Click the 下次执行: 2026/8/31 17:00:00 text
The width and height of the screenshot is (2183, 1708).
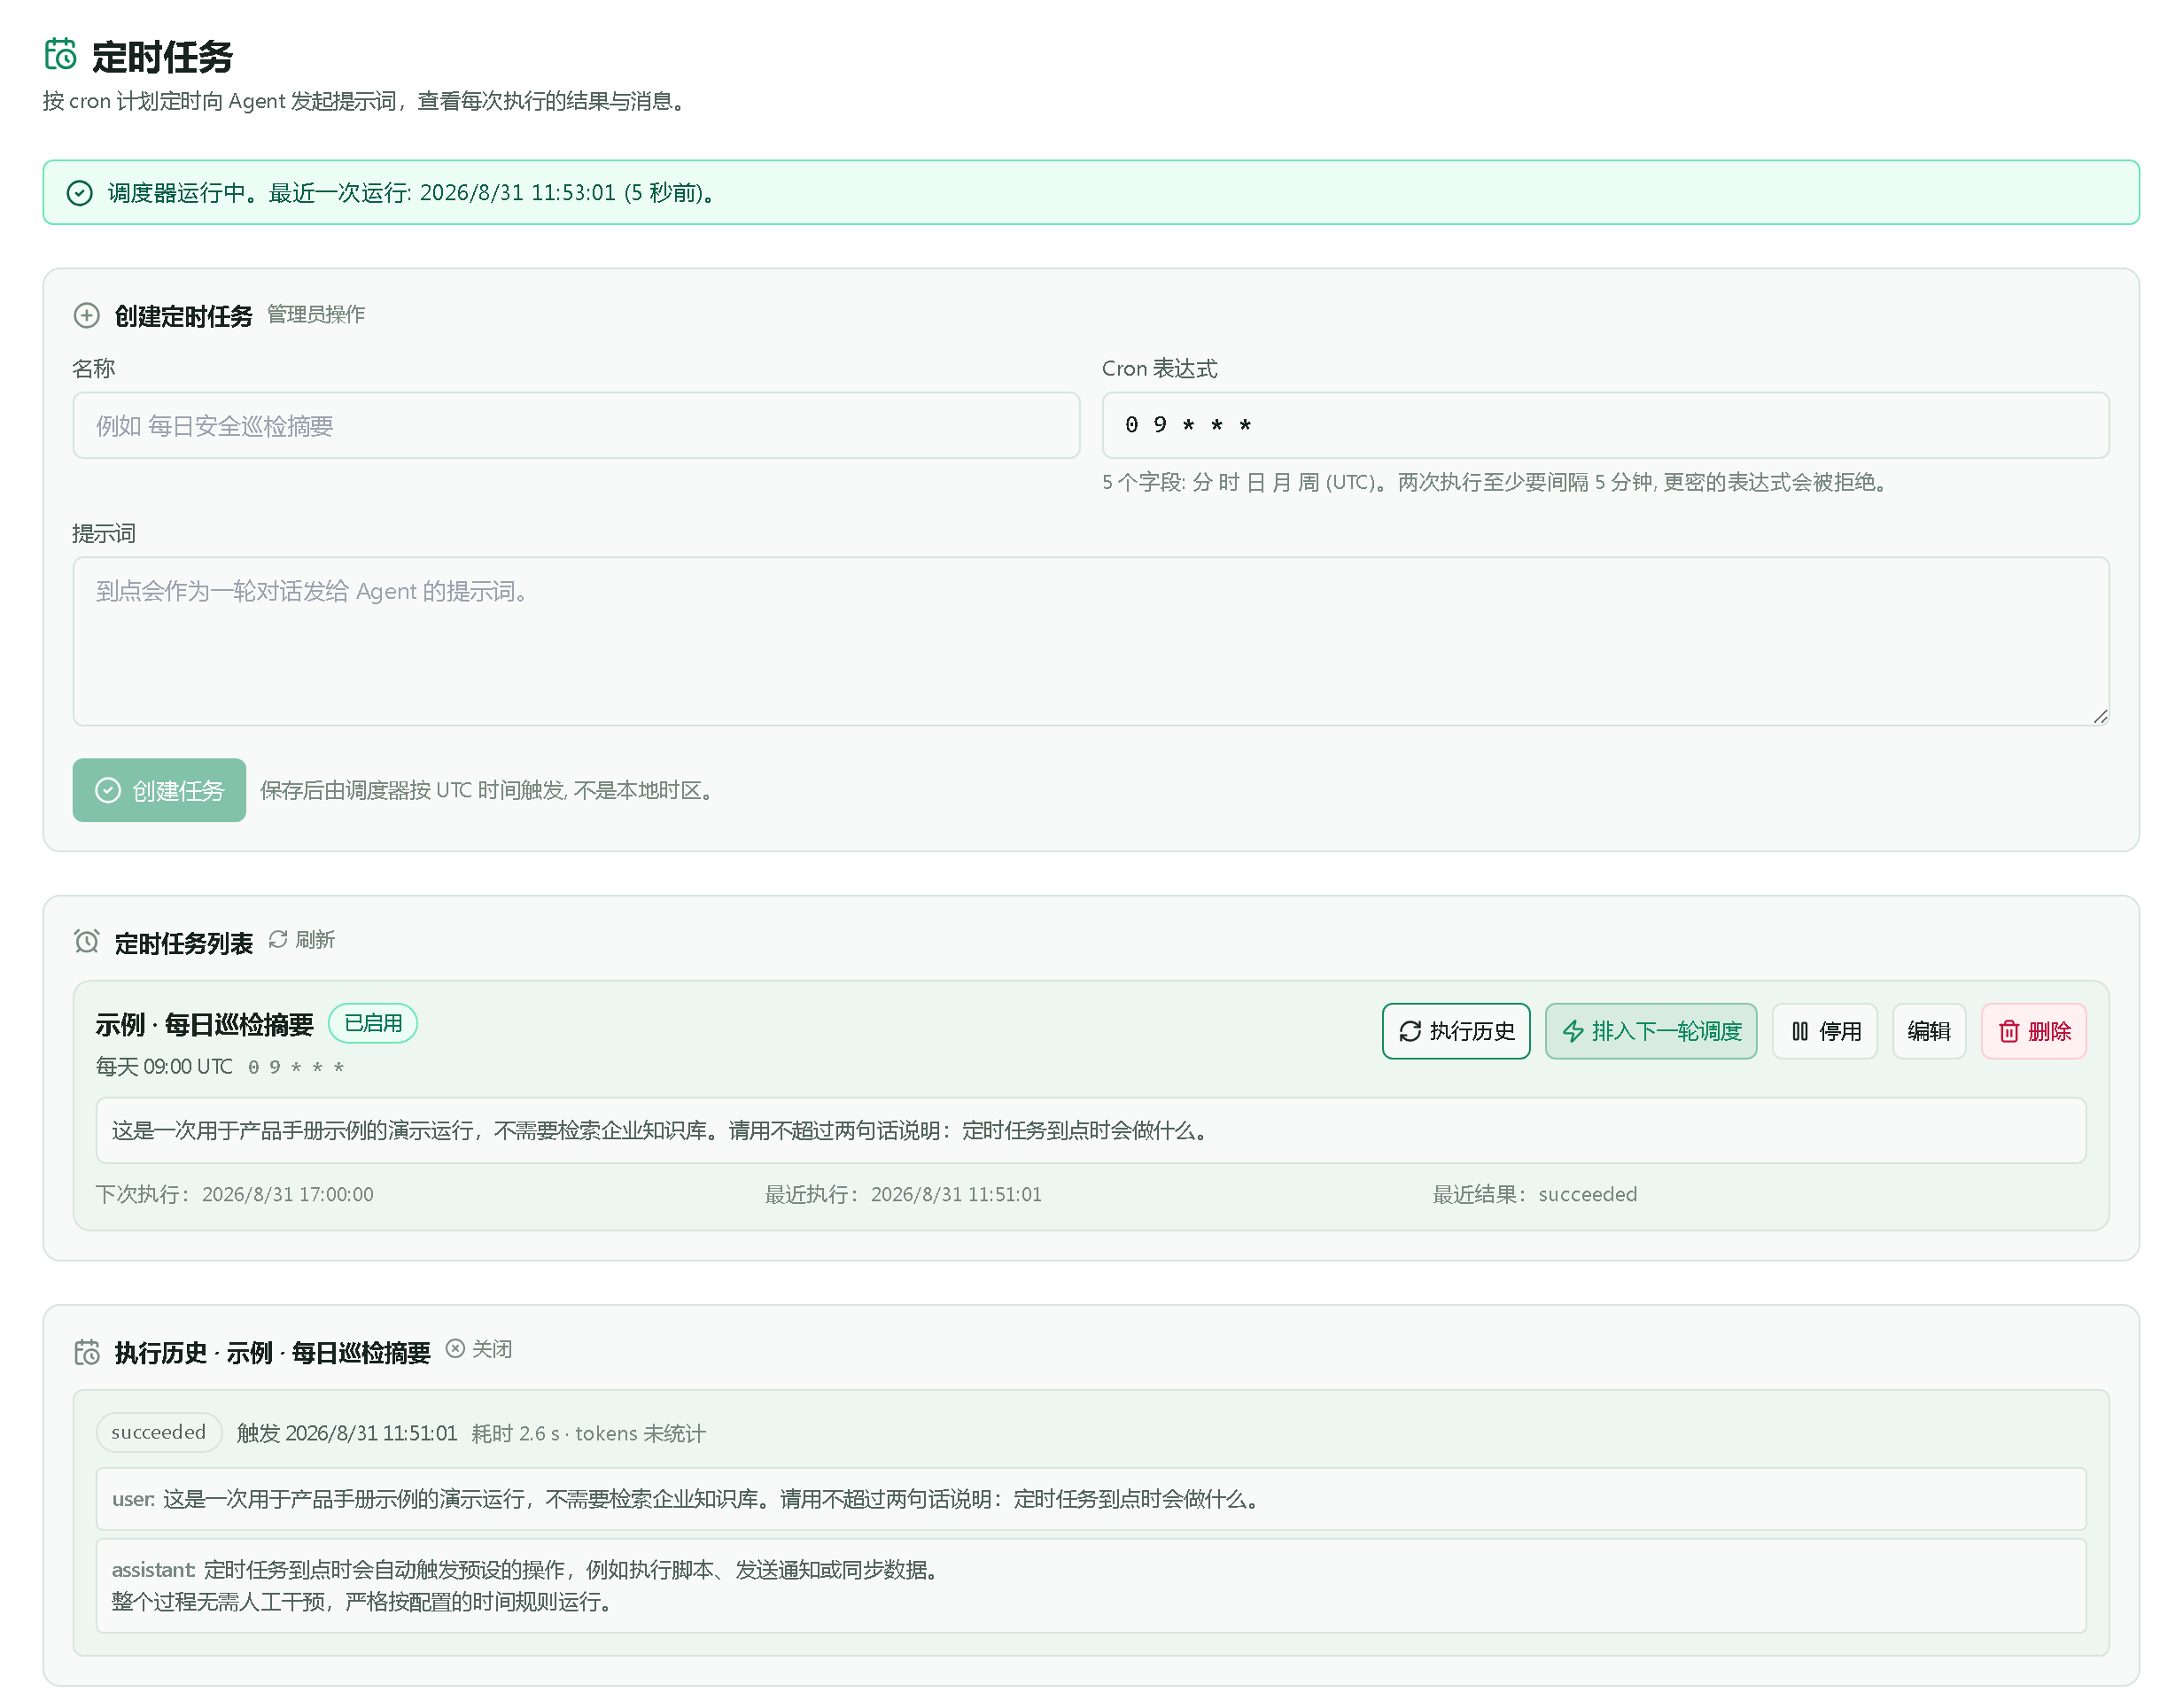click(x=235, y=1194)
